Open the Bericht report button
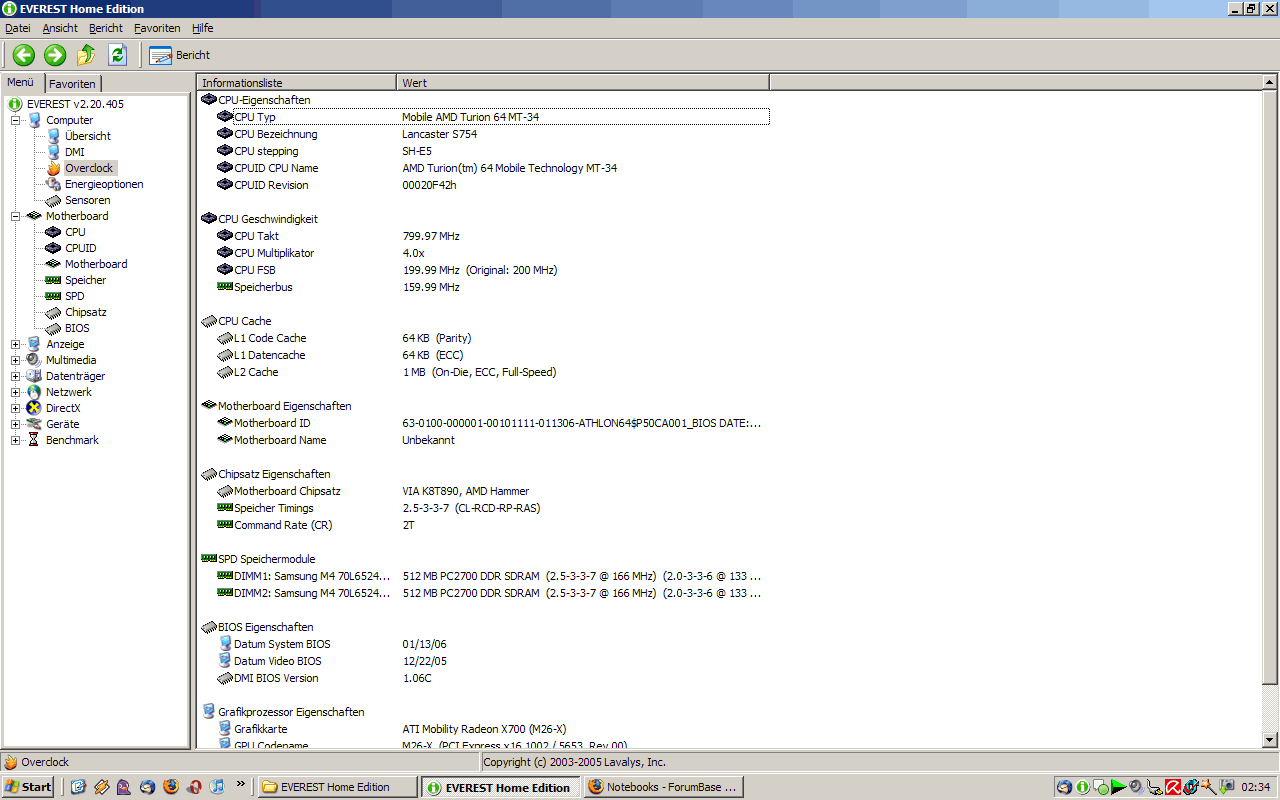Viewport: 1280px width, 800px height. pos(180,55)
